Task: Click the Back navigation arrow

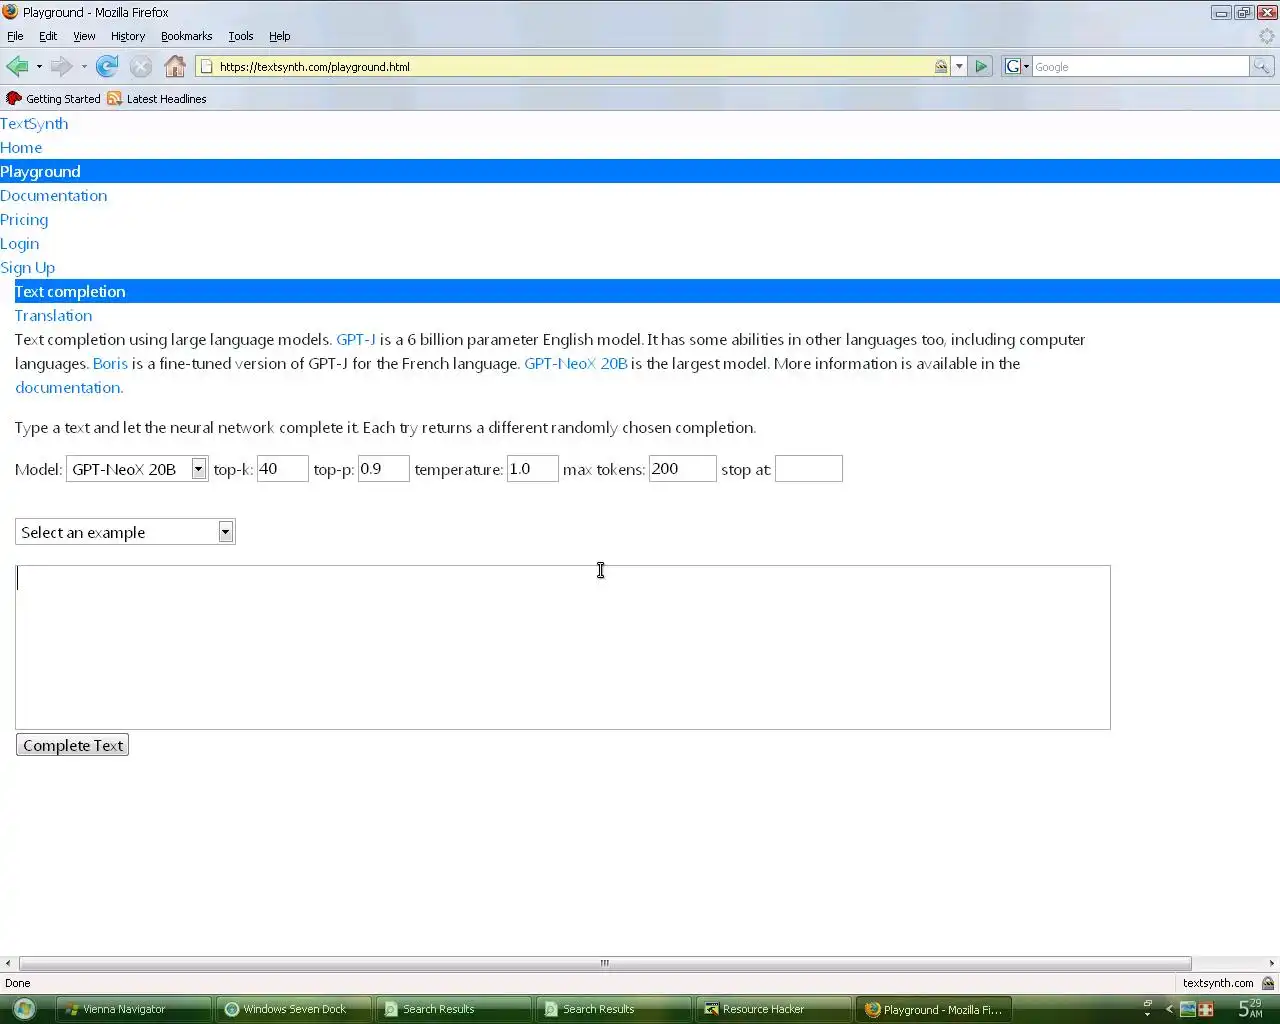Action: [17, 67]
